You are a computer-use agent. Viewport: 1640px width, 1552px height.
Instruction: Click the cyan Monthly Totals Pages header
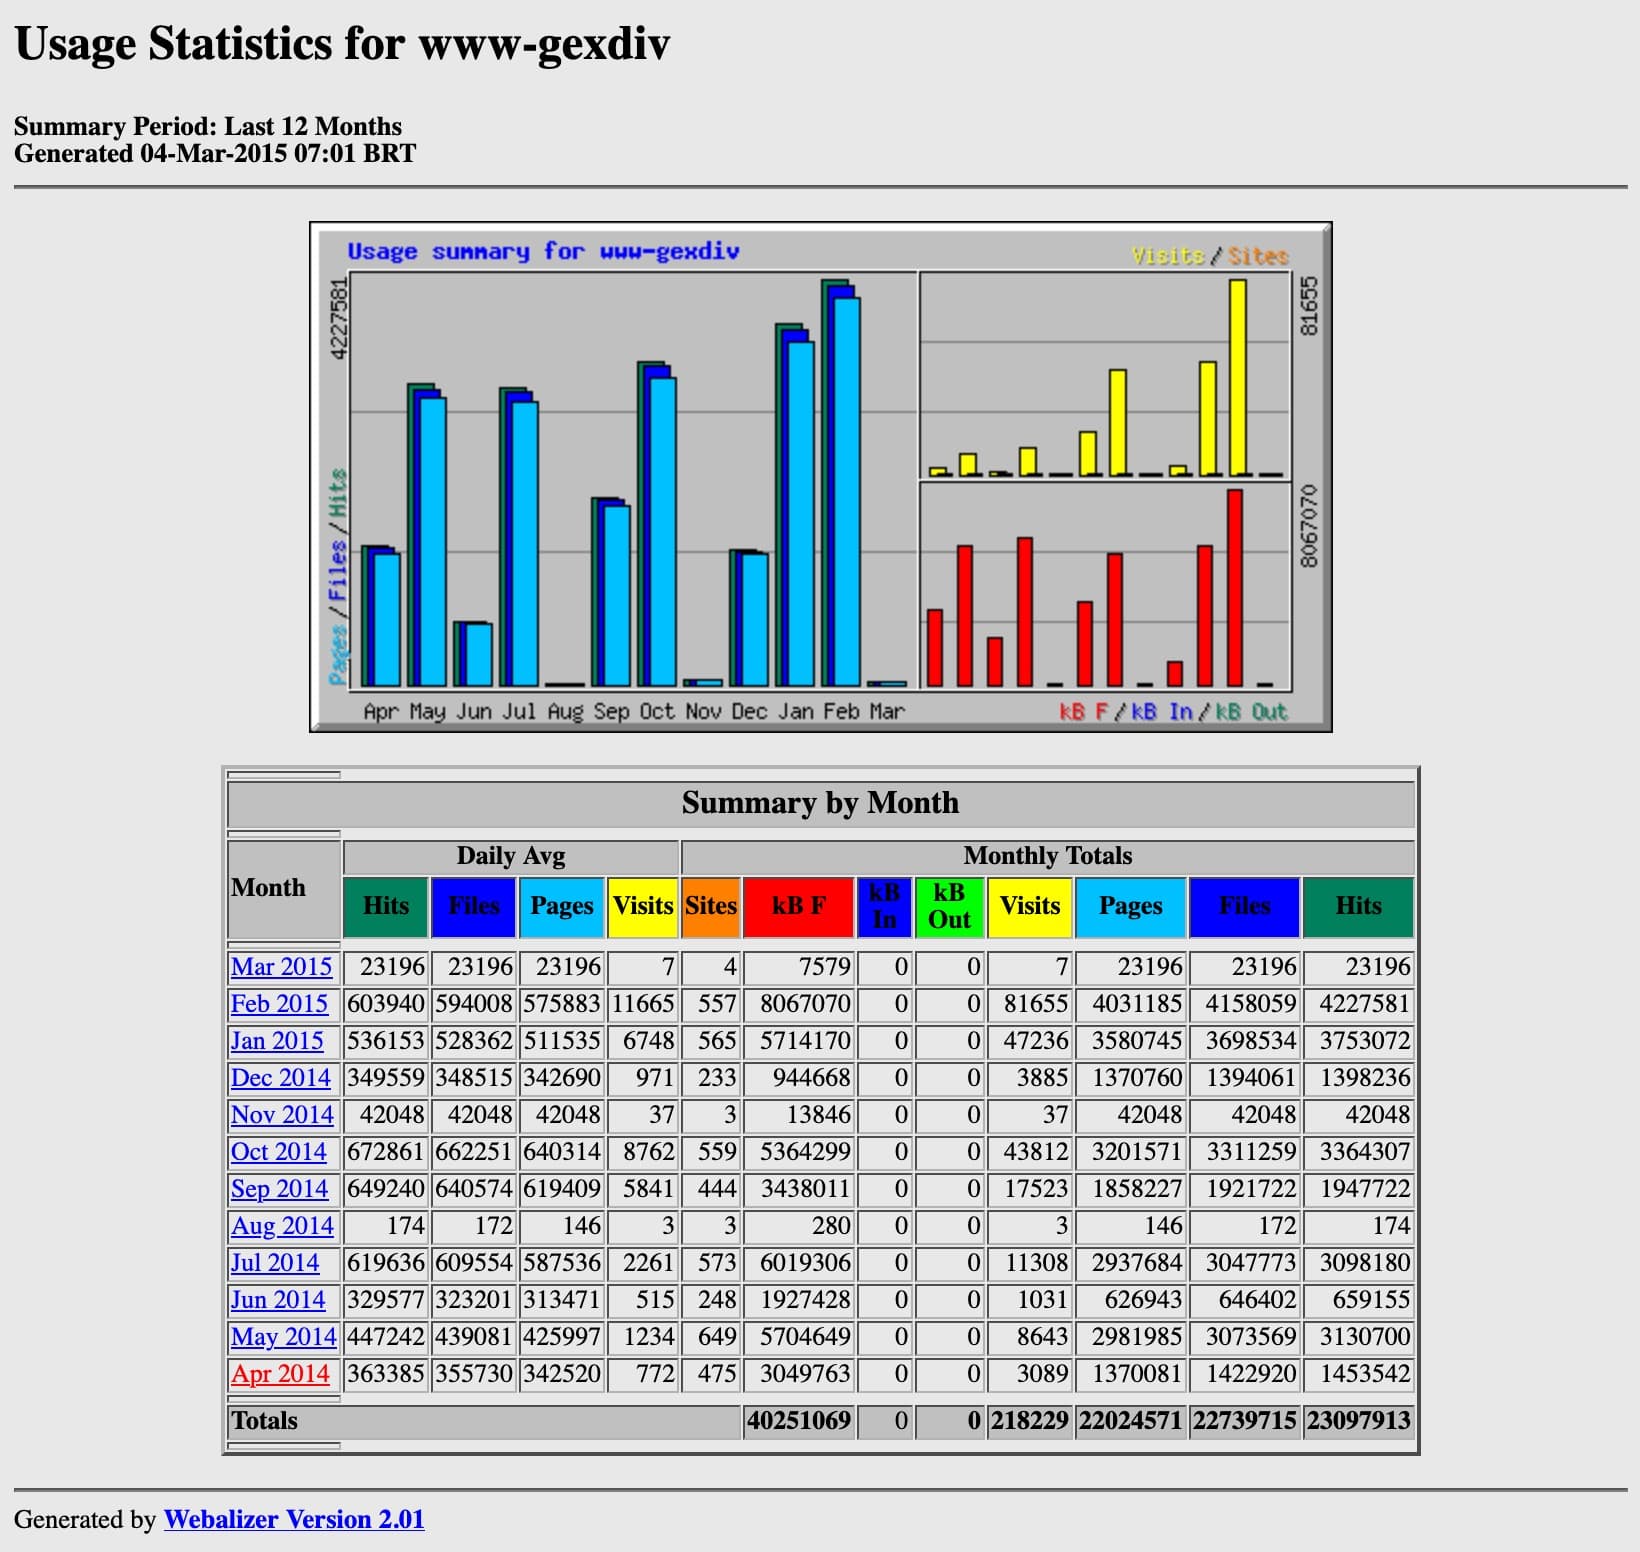pyautogui.click(x=1131, y=906)
